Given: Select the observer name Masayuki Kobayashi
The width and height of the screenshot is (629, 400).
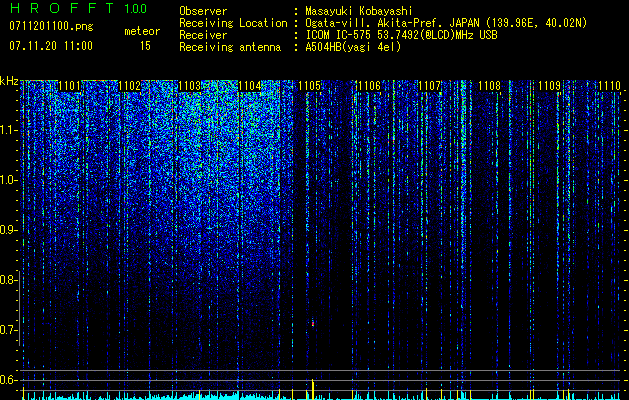Looking at the screenshot, I should [x=359, y=11].
